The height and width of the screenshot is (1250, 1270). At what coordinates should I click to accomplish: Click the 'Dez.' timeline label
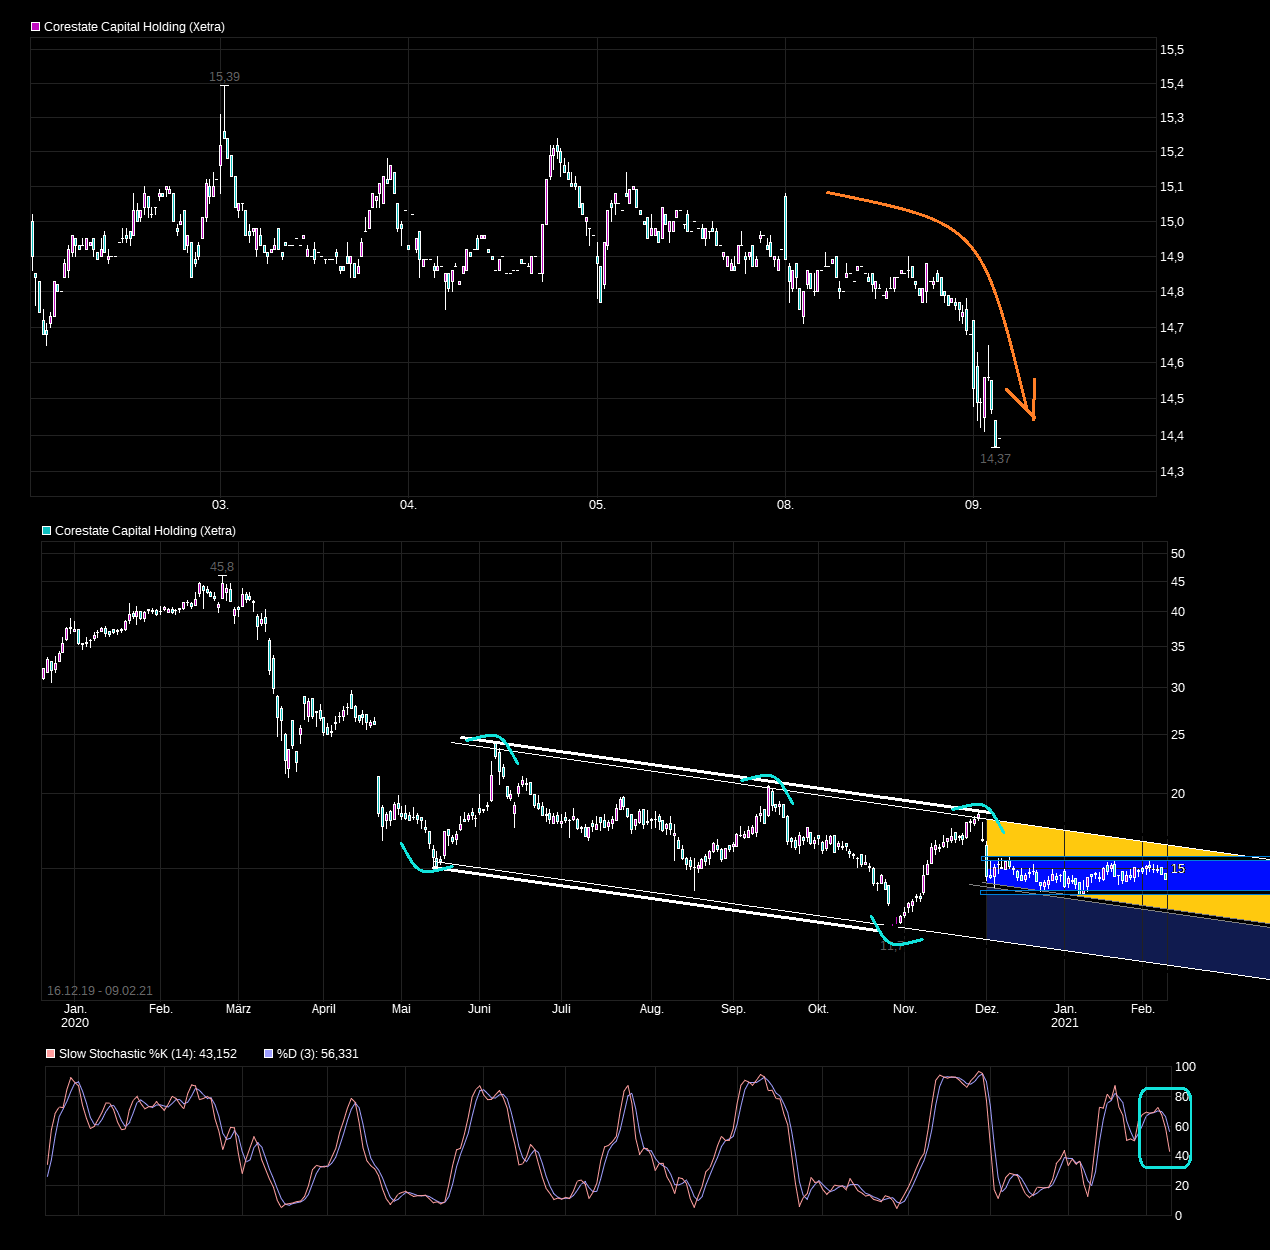(986, 1009)
